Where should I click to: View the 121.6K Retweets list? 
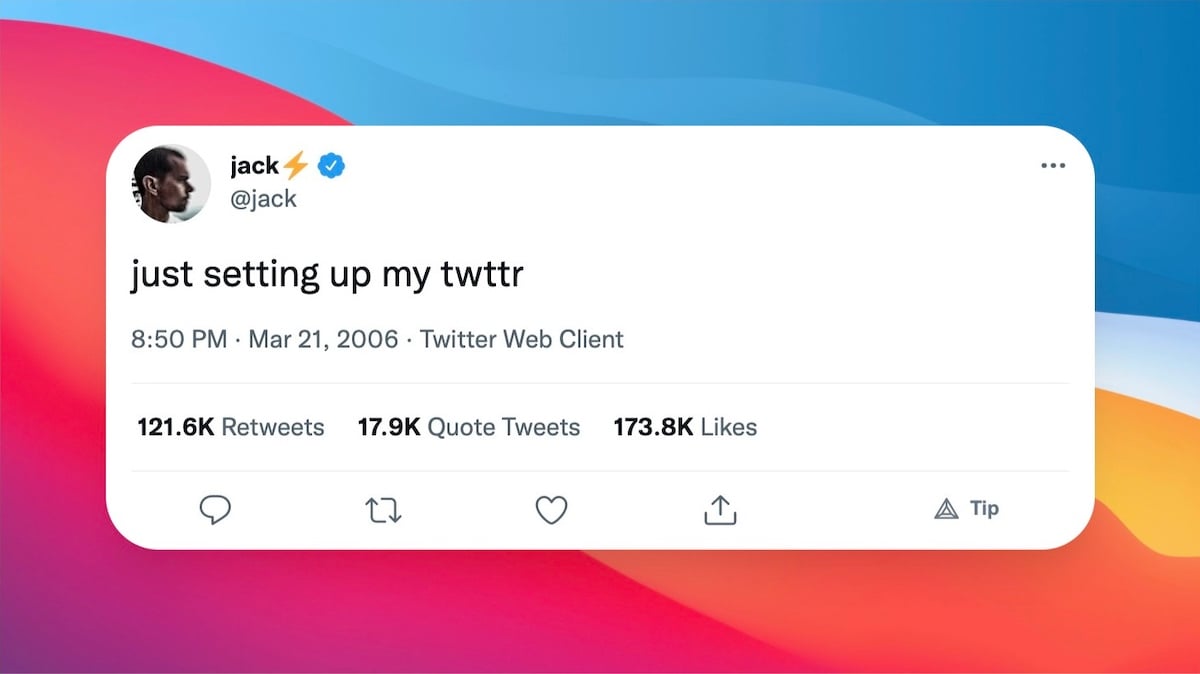click(x=230, y=427)
